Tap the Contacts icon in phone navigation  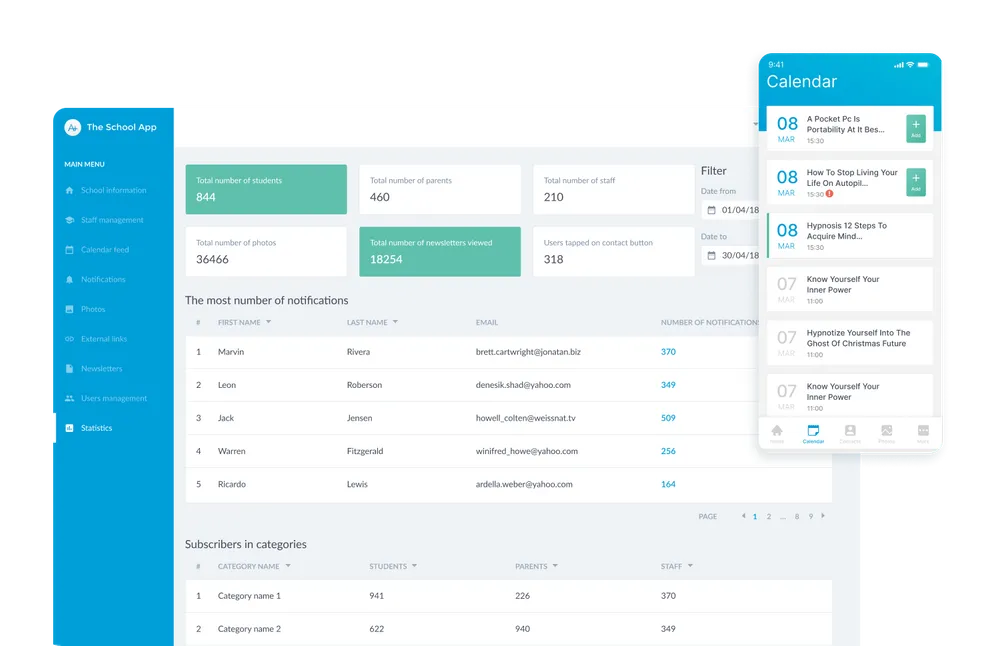[x=850, y=432]
